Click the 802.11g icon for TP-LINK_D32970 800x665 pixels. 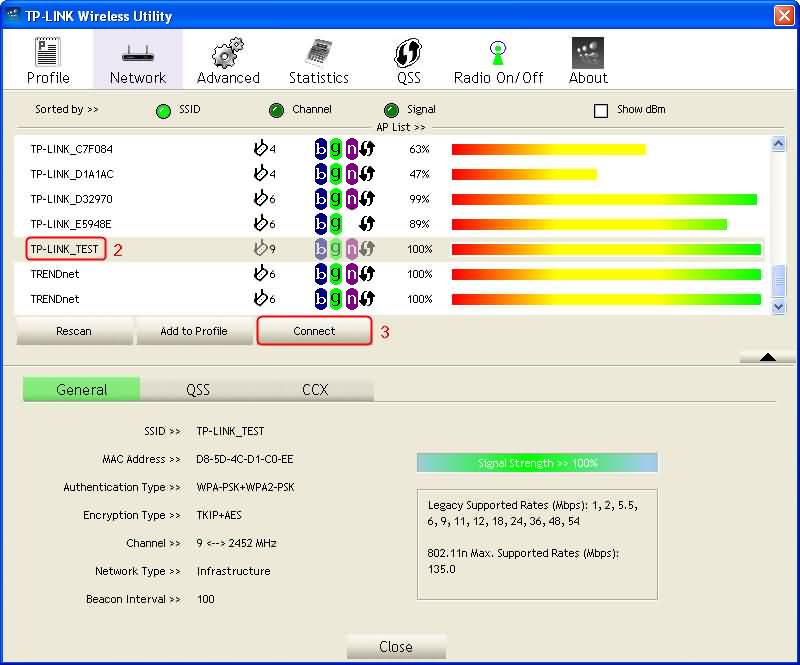pyautogui.click(x=335, y=199)
